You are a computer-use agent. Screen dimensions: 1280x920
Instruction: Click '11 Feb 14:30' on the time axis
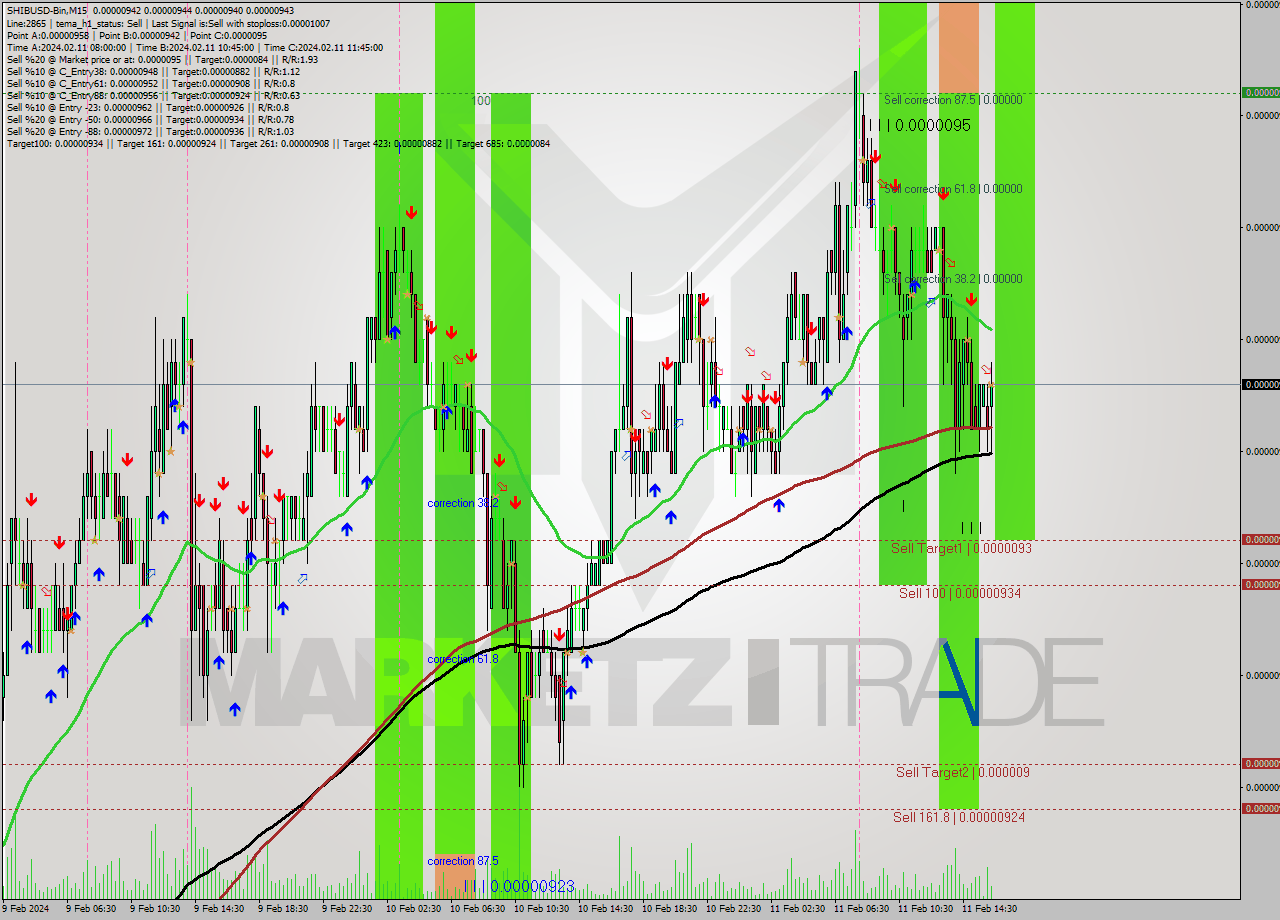tap(989, 909)
